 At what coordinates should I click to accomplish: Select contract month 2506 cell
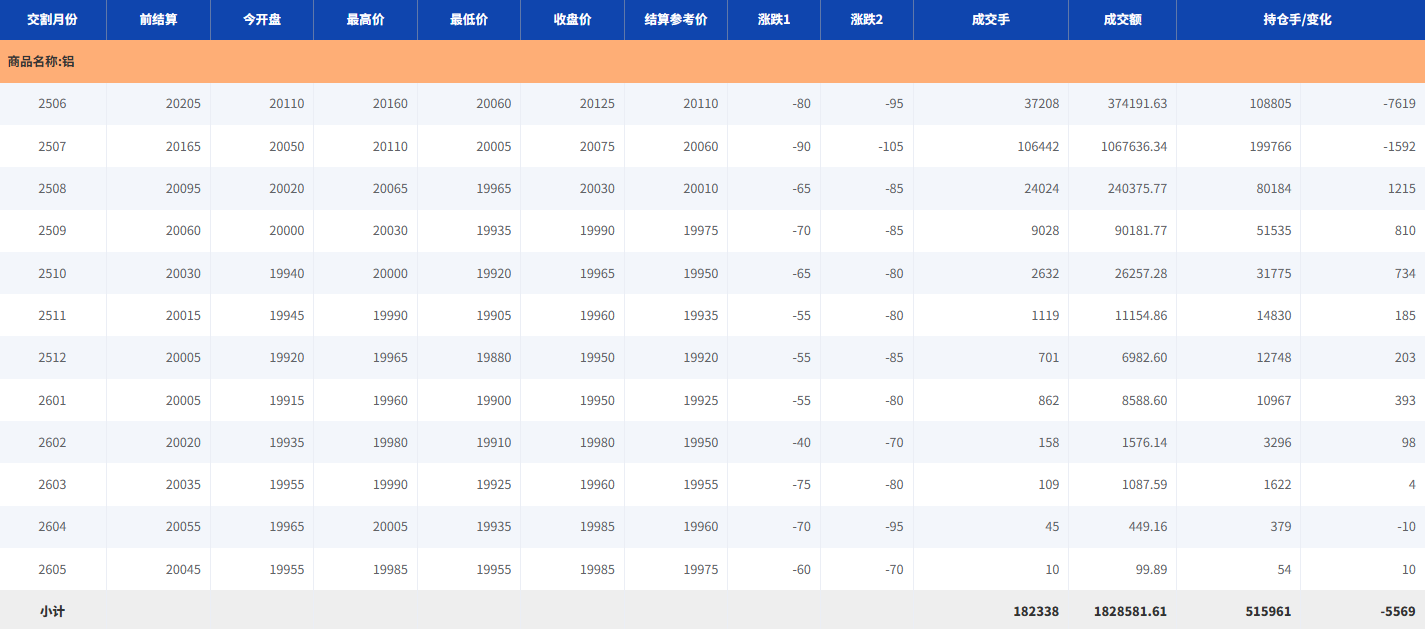pyautogui.click(x=52, y=104)
